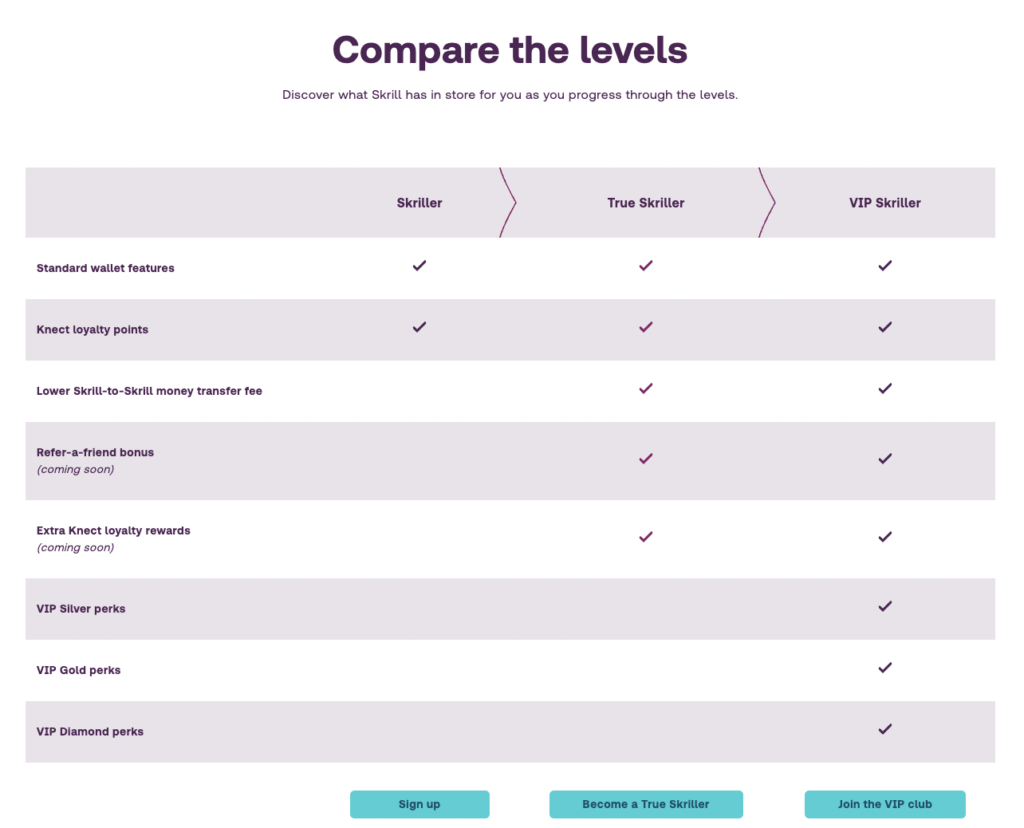This screenshot has height=828, width=1024.
Task: Click VIP Skriller checkmark for VIP Silver perks
Action: tap(885, 606)
